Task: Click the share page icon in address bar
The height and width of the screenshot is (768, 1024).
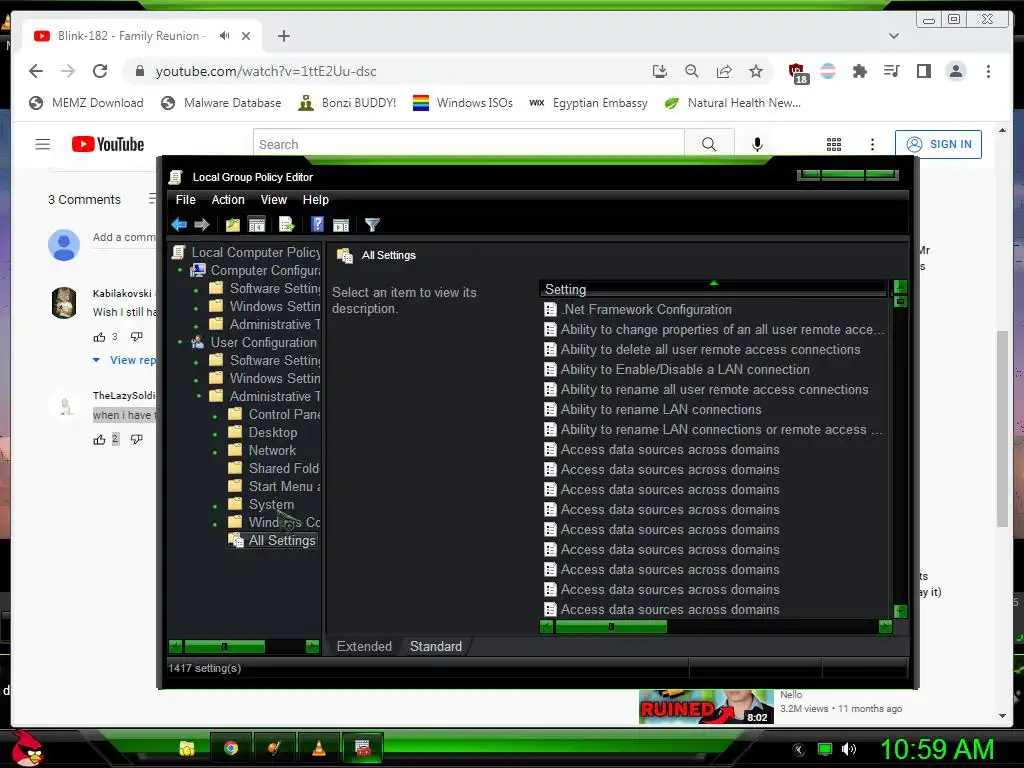Action: tap(724, 71)
